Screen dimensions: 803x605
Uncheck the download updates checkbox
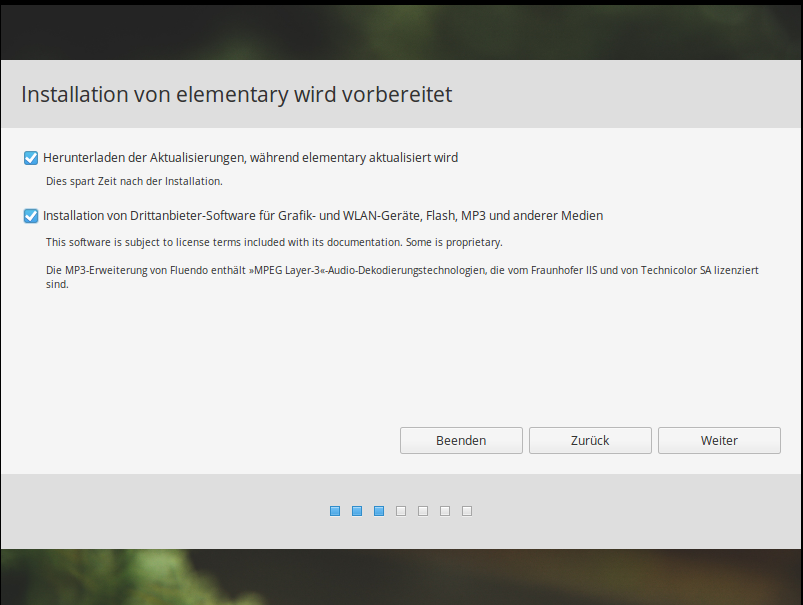click(x=31, y=158)
